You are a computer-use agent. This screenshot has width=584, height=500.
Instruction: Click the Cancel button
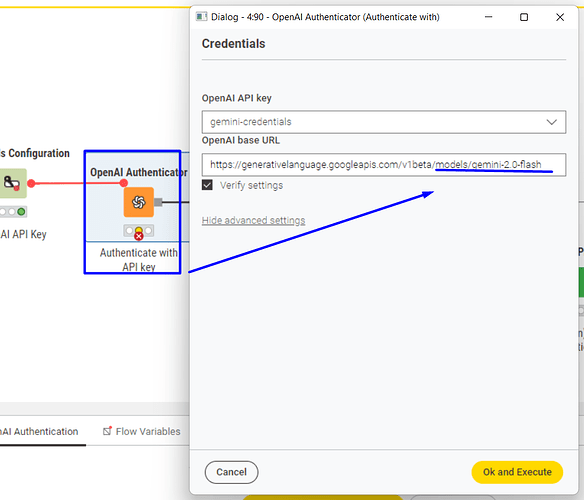click(231, 472)
